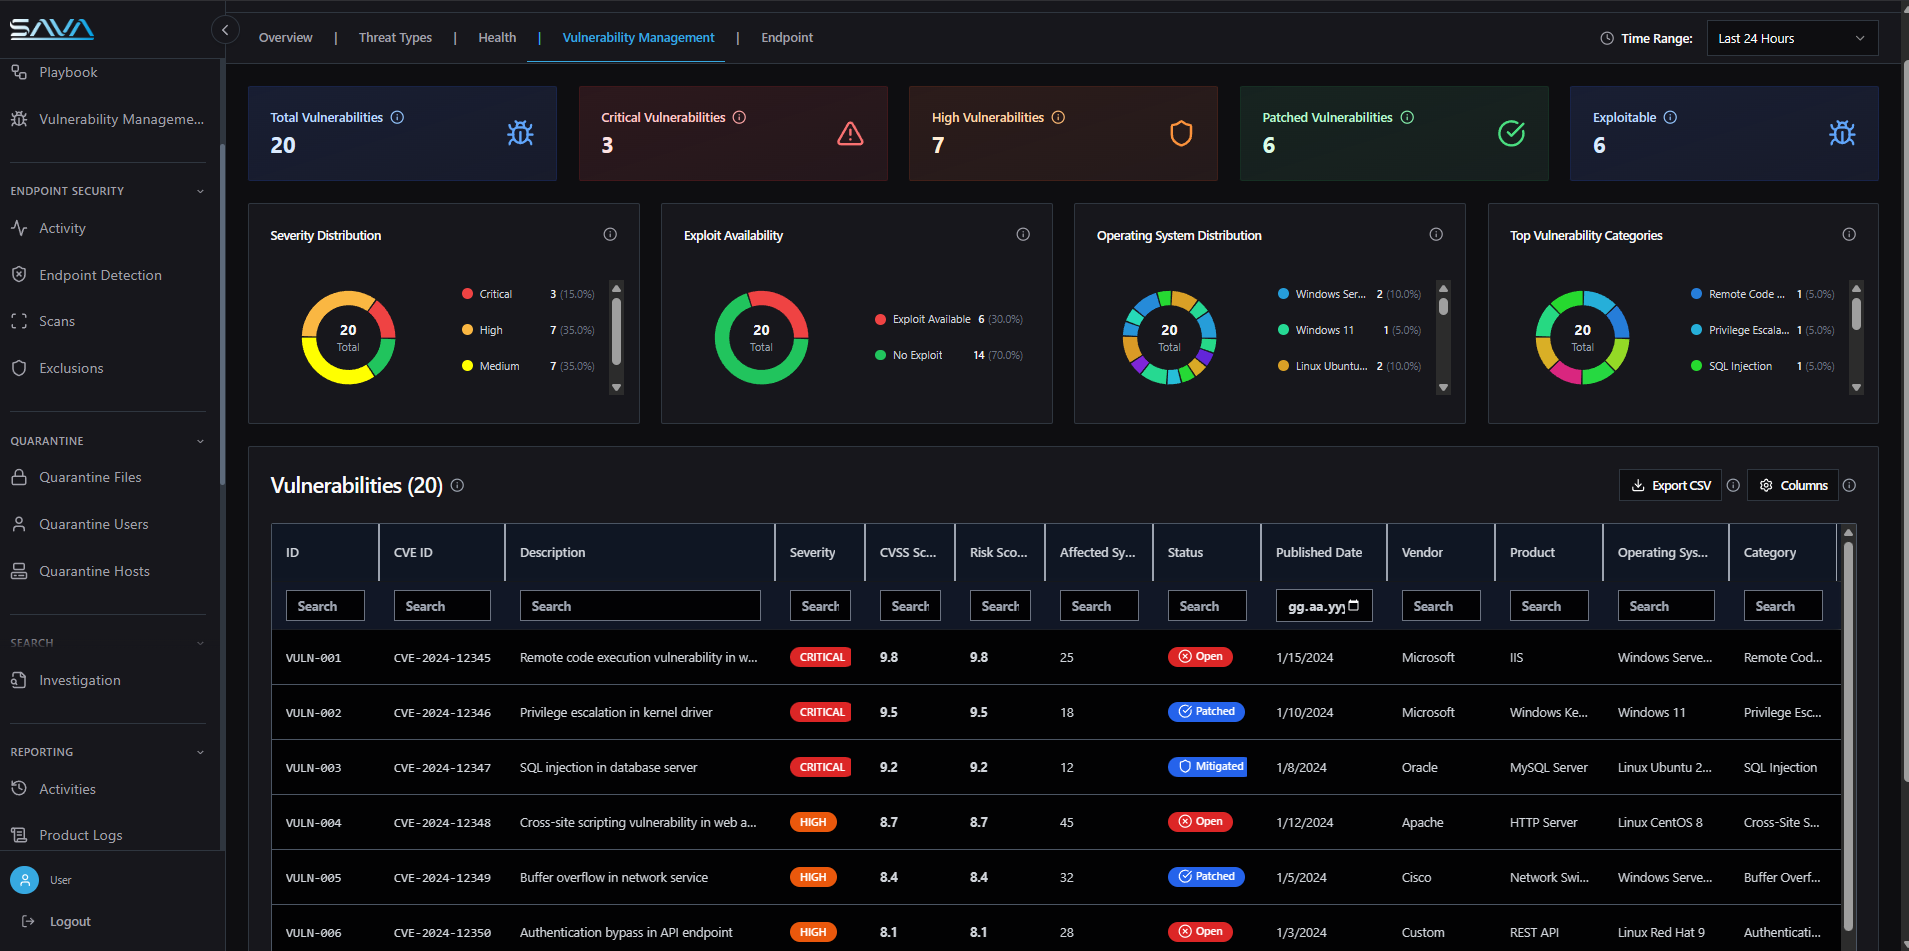Open Endpoint Detection in sidebar
Image resolution: width=1909 pixels, height=951 pixels.
click(100, 275)
